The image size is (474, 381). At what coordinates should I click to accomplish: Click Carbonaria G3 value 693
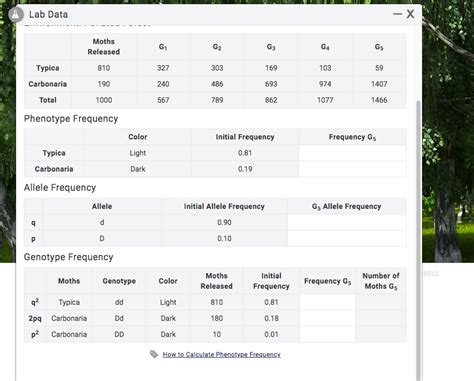coord(271,84)
